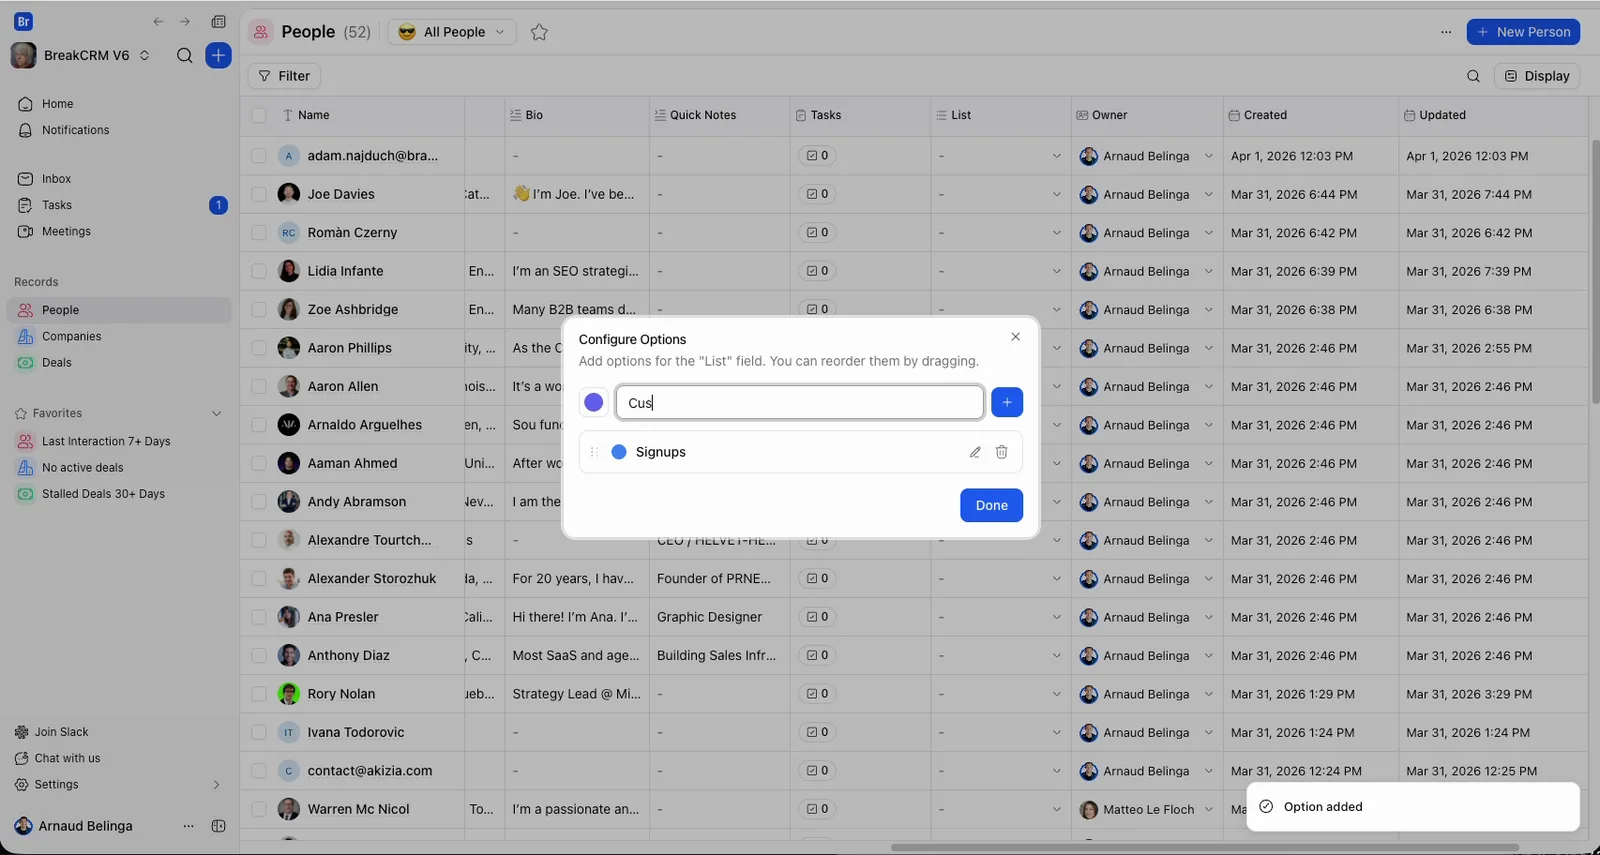Open the Inbox sidebar item
Viewport: 1600px width, 855px height.
(56, 179)
